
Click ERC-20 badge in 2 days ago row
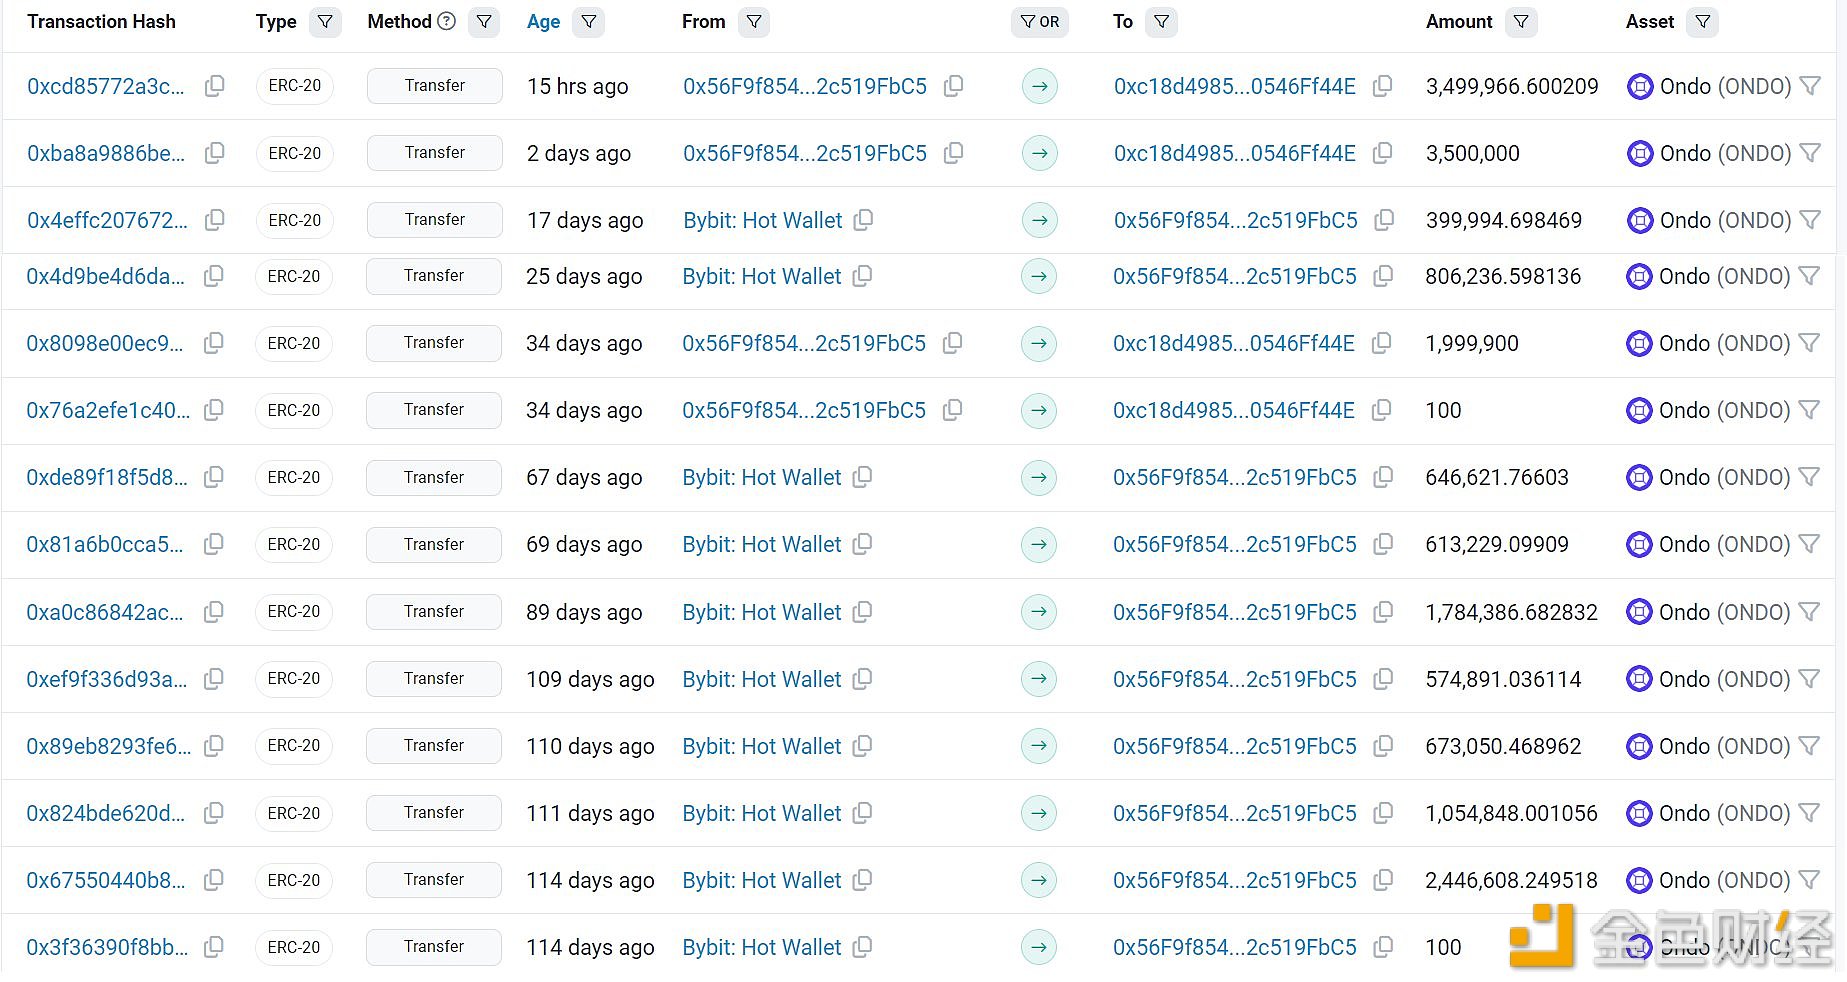295,153
